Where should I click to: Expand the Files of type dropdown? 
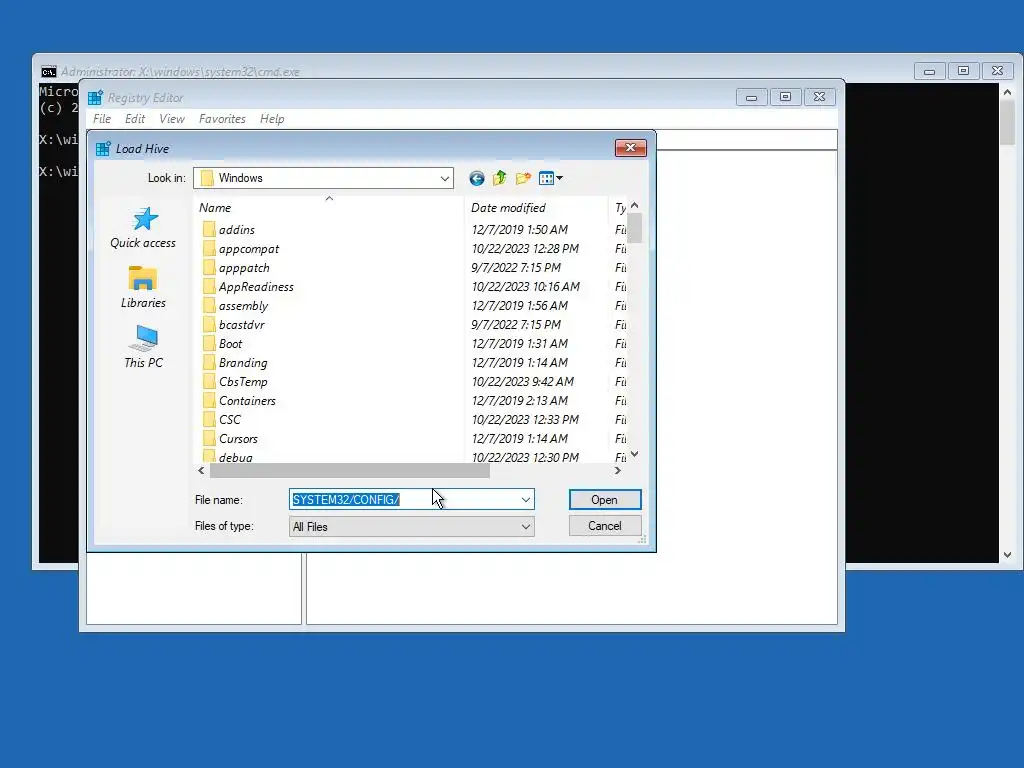coord(526,526)
